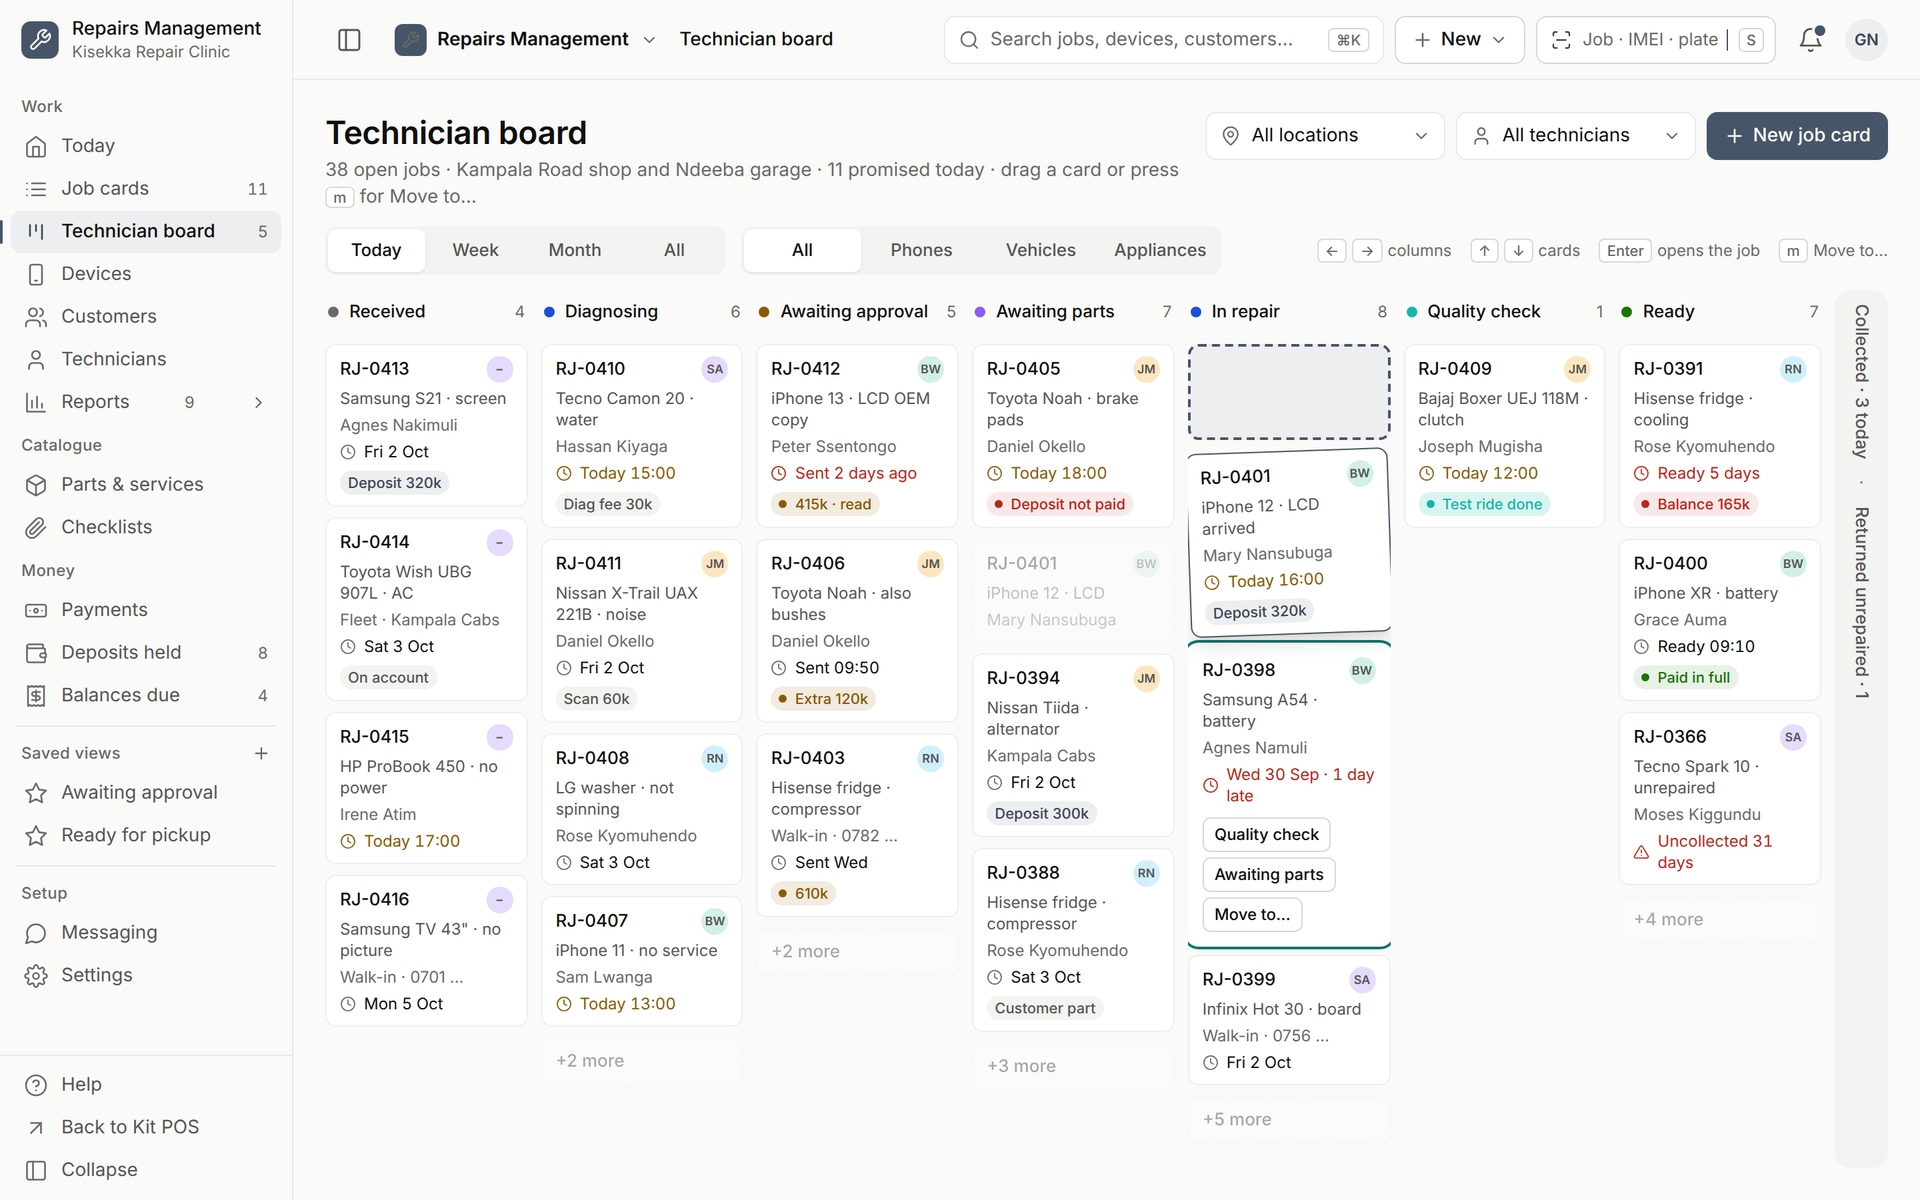Viewport: 1920px width, 1200px height.
Task: Open Settings in sidebar
Action: tap(146, 975)
